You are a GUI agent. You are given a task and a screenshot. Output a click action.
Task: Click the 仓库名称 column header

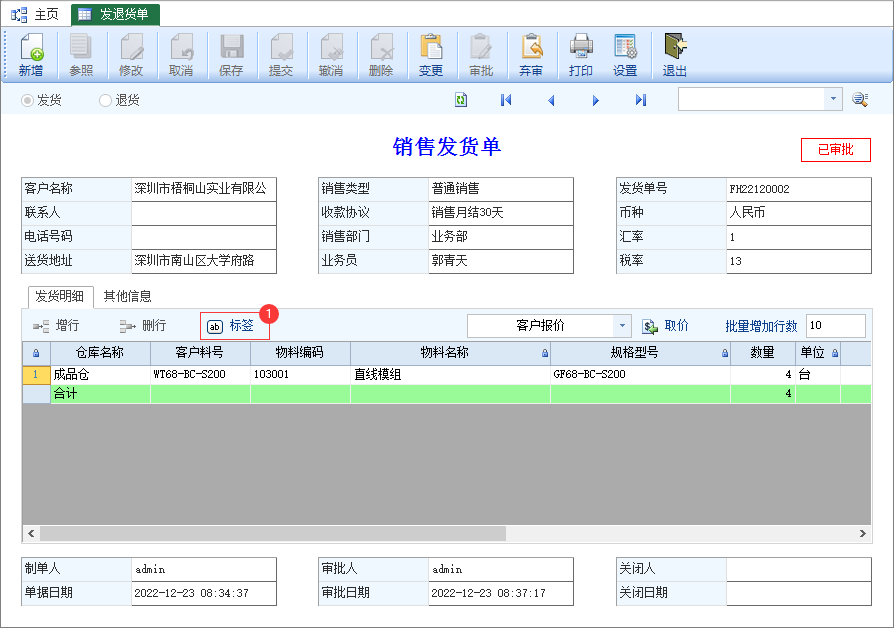coord(100,353)
